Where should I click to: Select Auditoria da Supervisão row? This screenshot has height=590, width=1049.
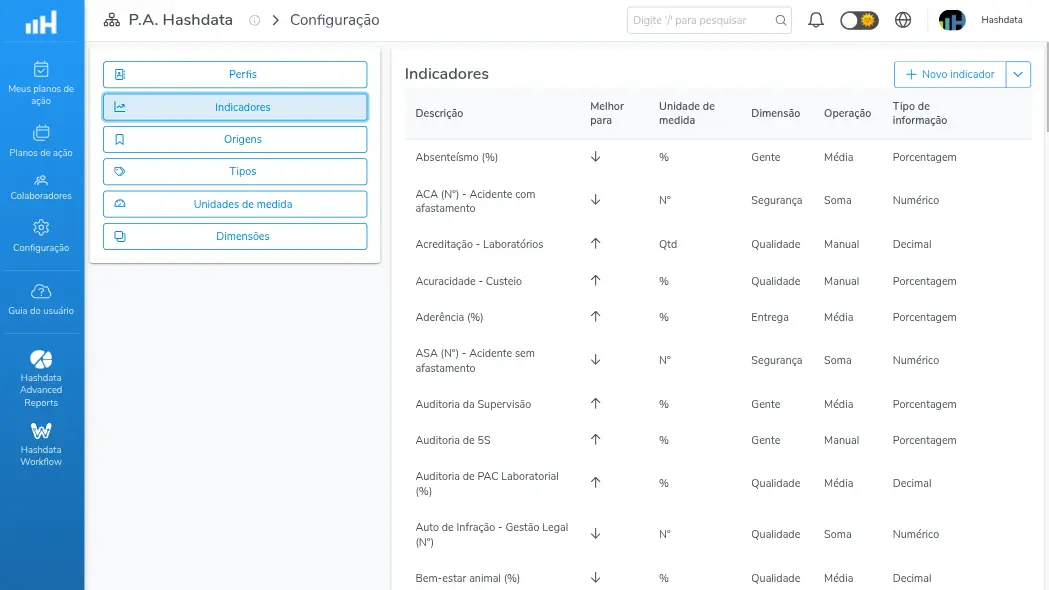pyautogui.click(x=718, y=404)
